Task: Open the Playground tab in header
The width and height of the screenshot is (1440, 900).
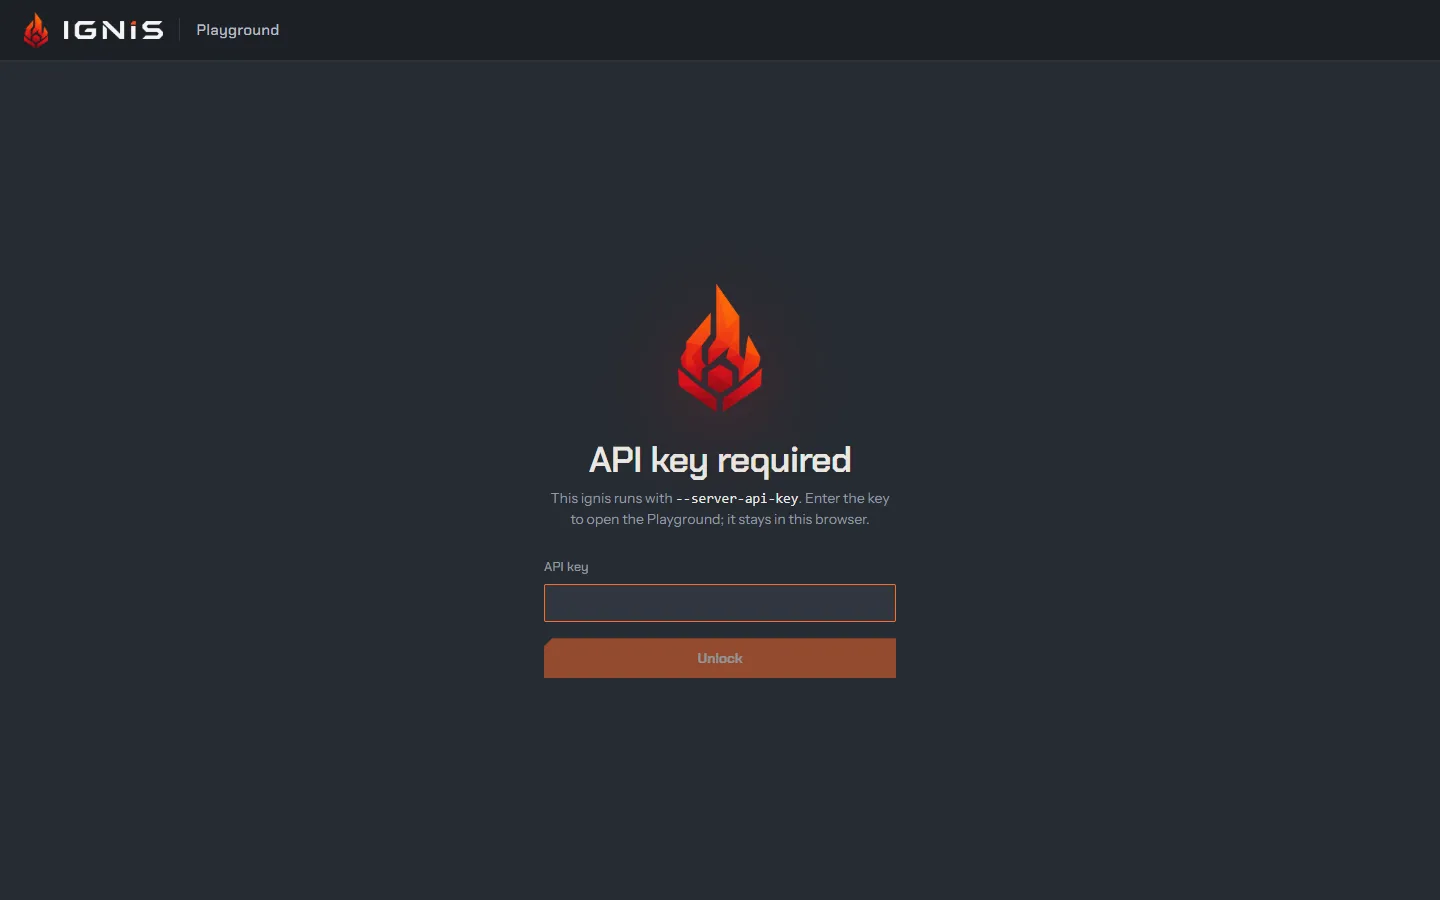Action: (238, 30)
